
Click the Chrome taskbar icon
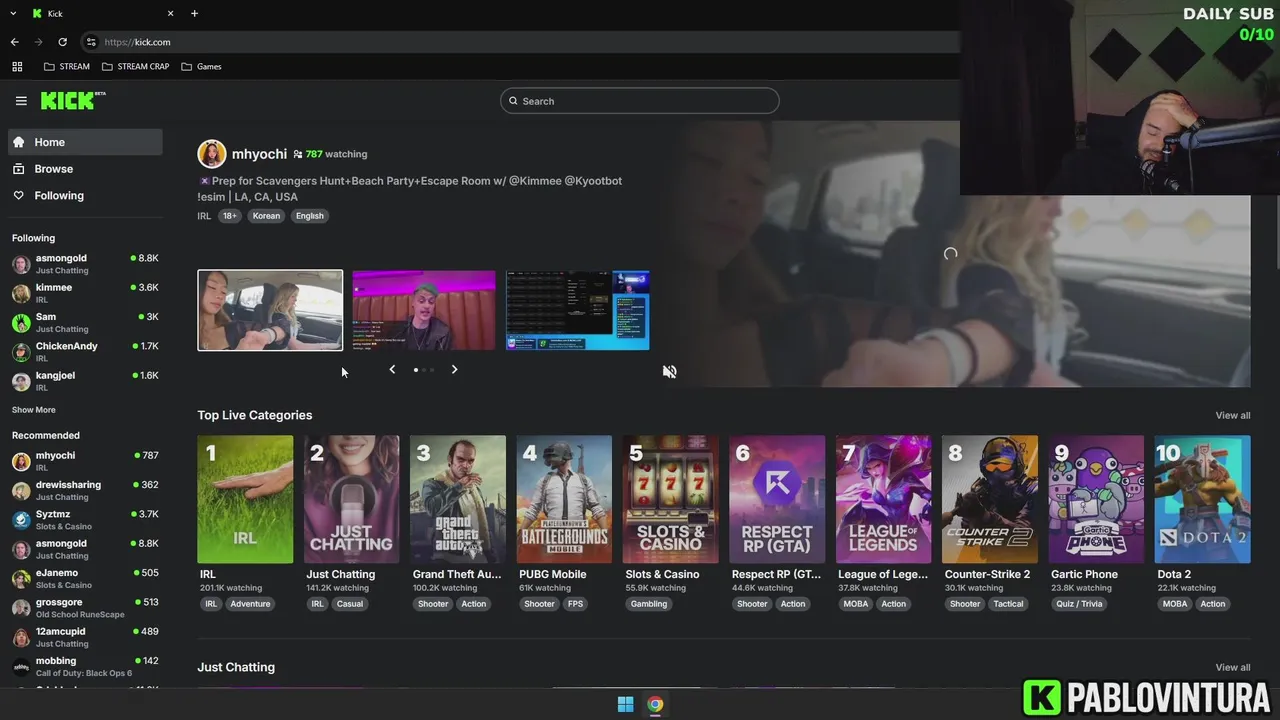655,704
